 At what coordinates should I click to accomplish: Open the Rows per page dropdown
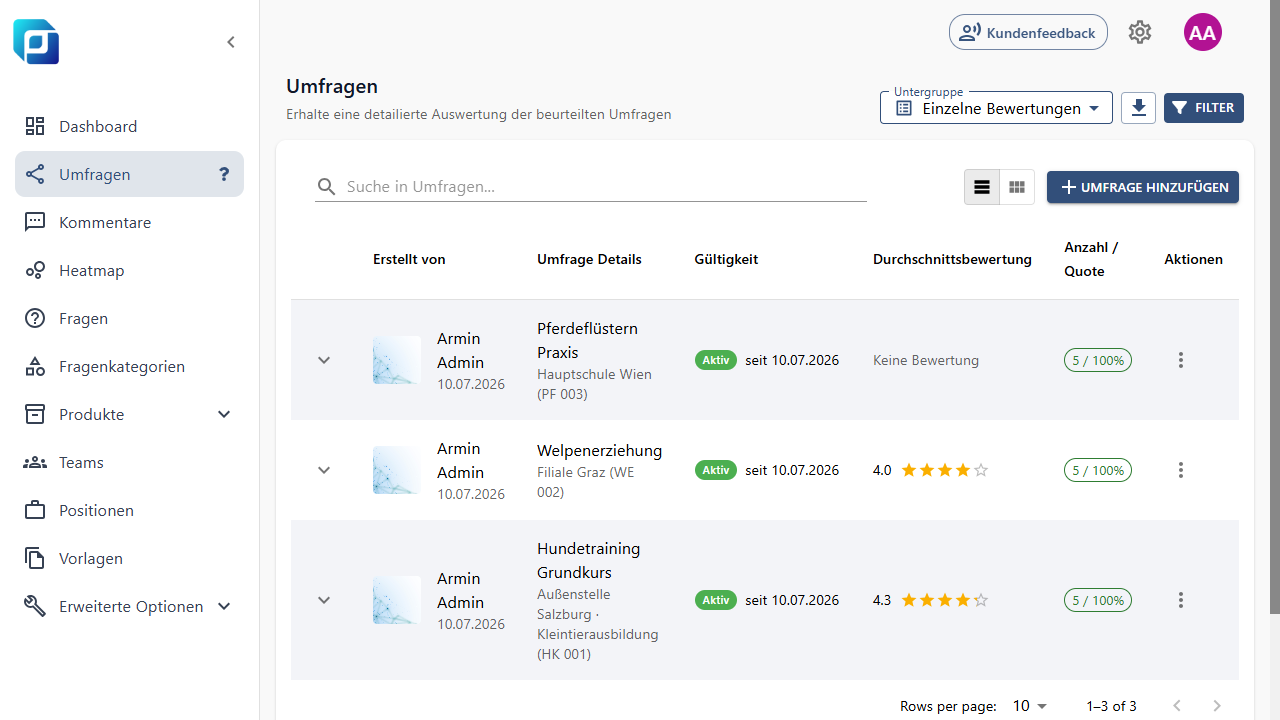1029,706
